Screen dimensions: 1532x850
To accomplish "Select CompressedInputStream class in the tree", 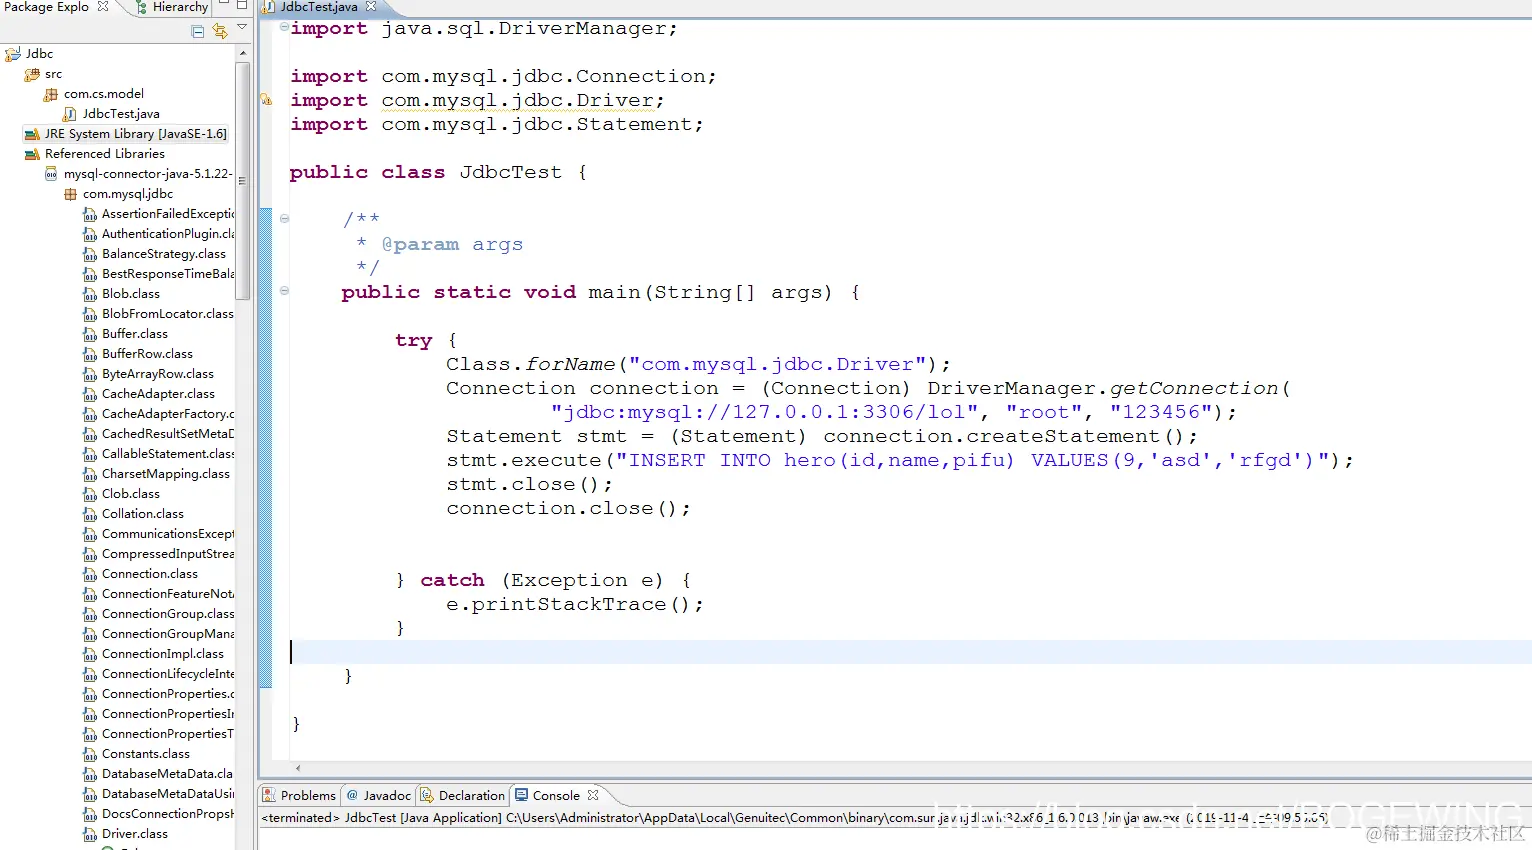I will [168, 554].
